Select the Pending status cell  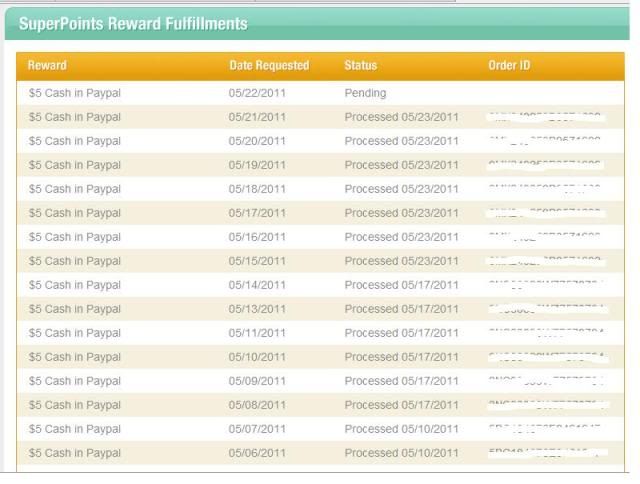click(x=365, y=93)
